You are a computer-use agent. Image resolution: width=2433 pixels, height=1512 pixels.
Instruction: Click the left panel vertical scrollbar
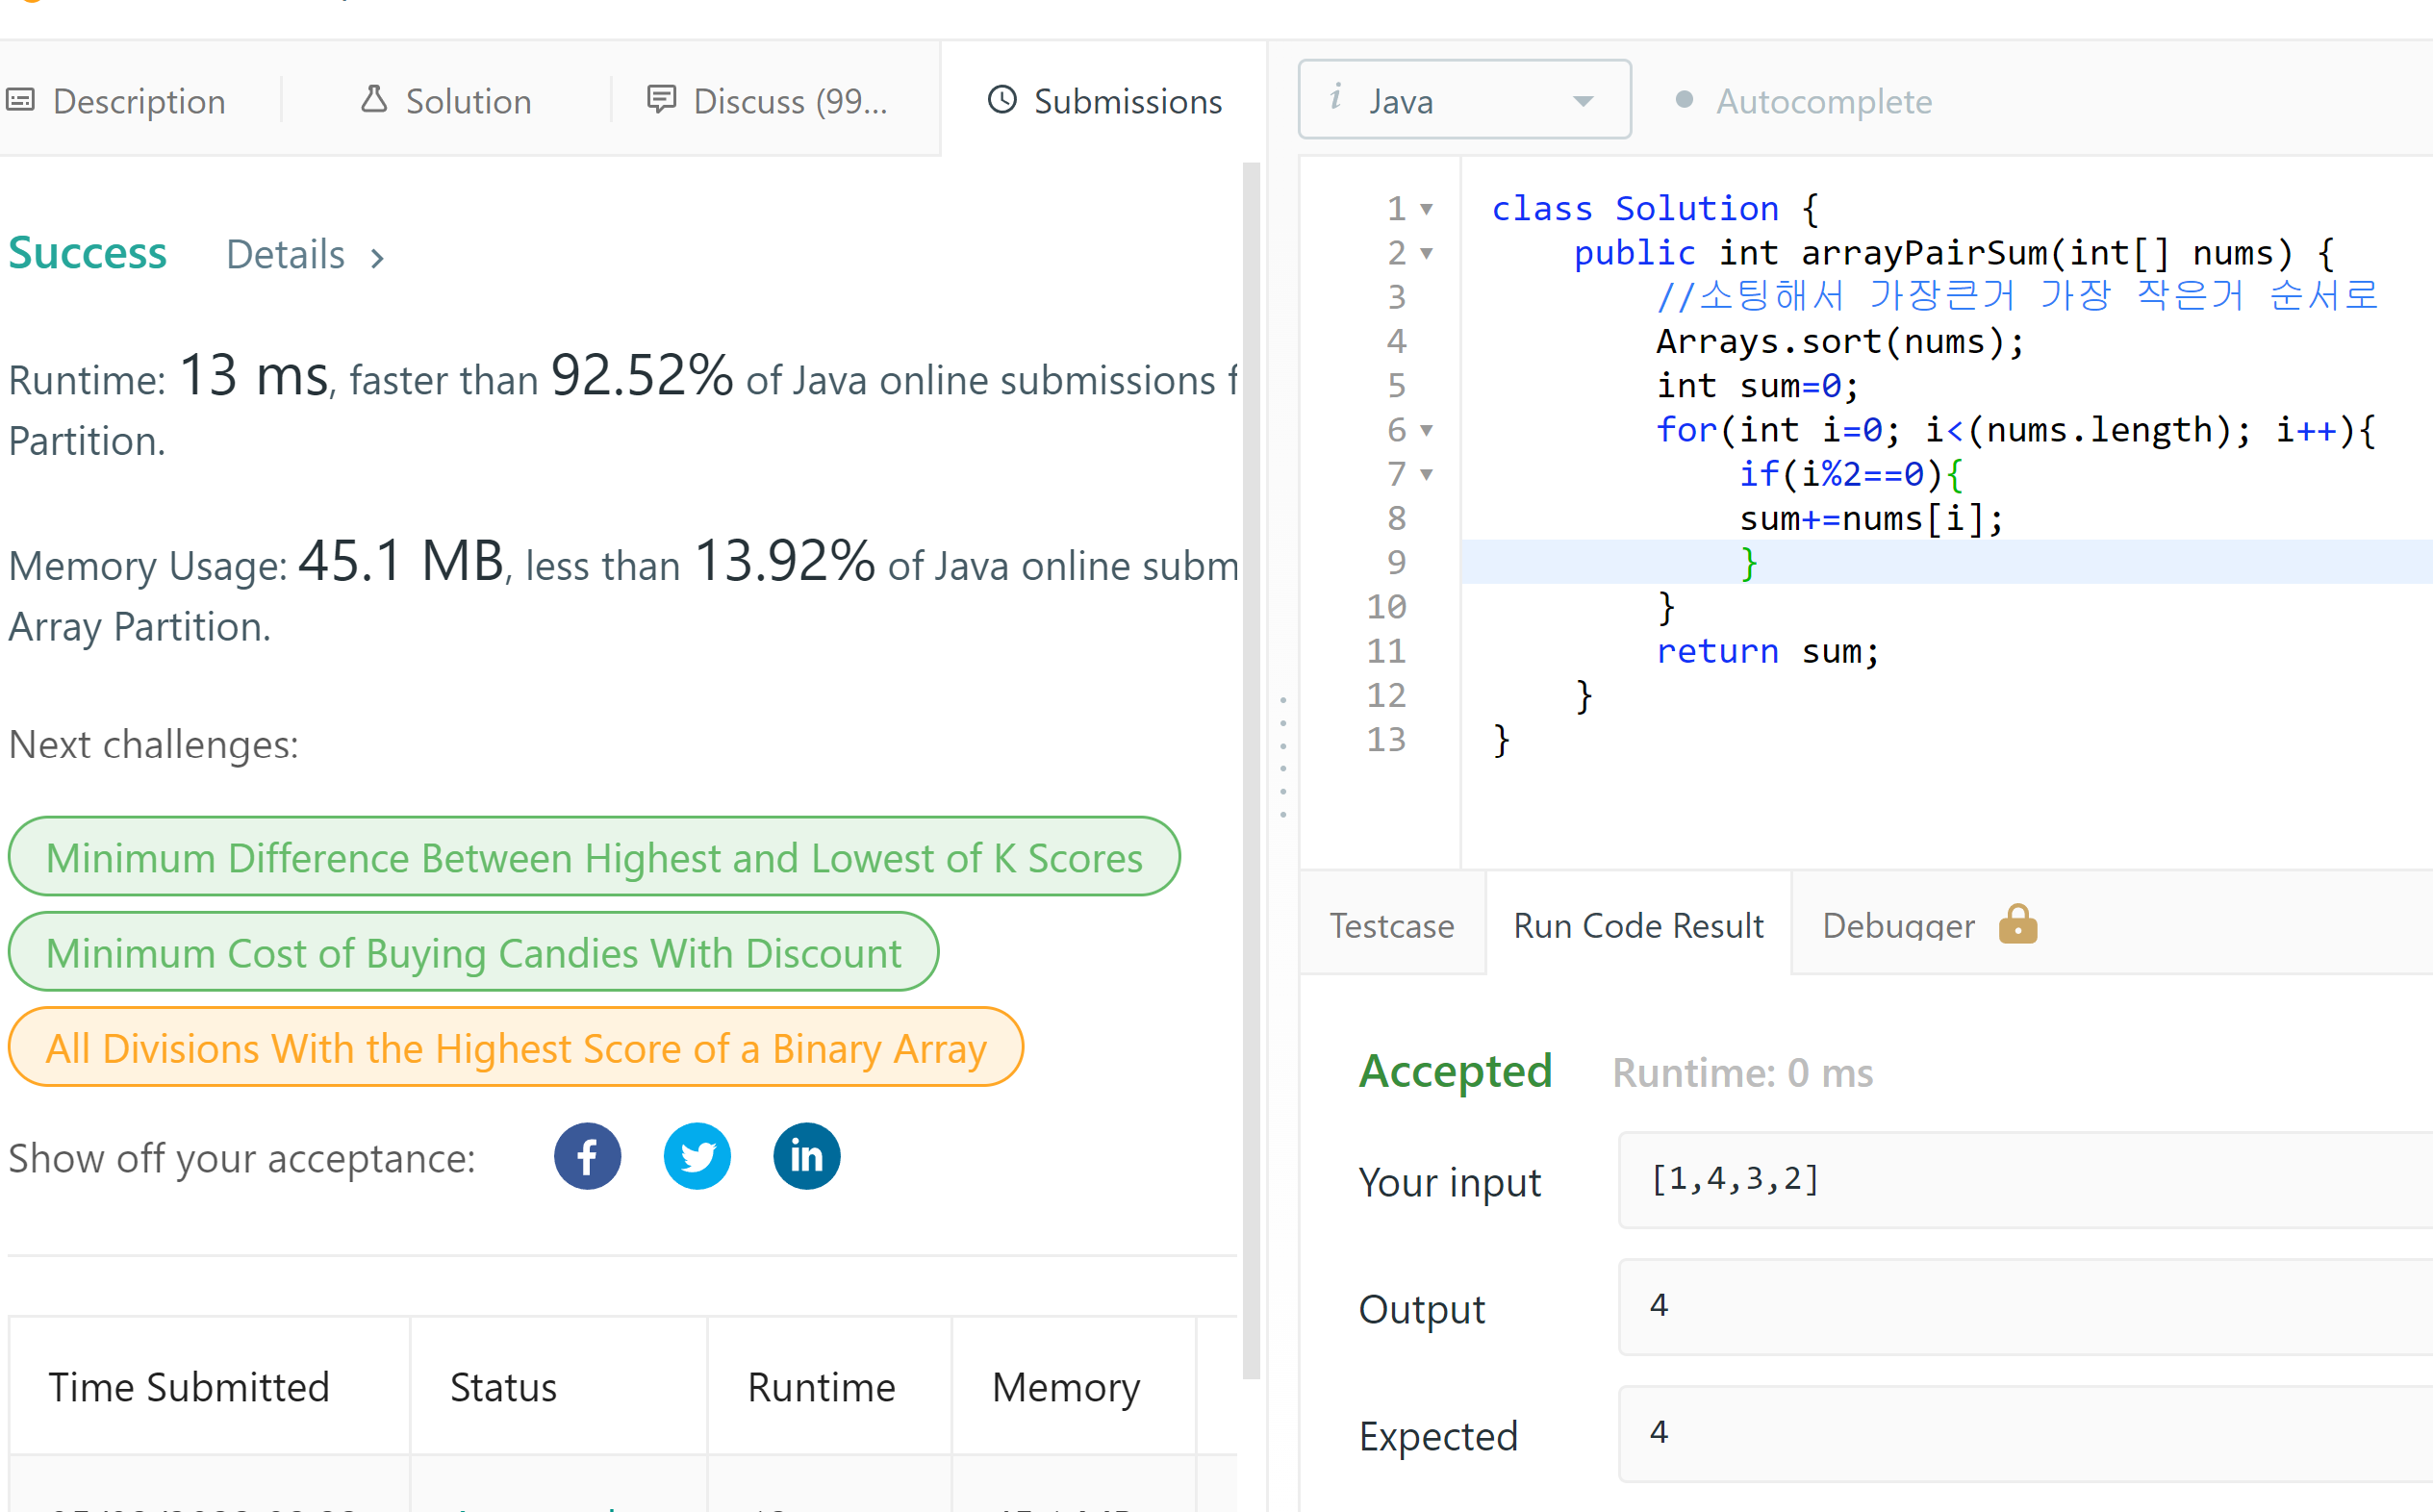(x=1251, y=770)
